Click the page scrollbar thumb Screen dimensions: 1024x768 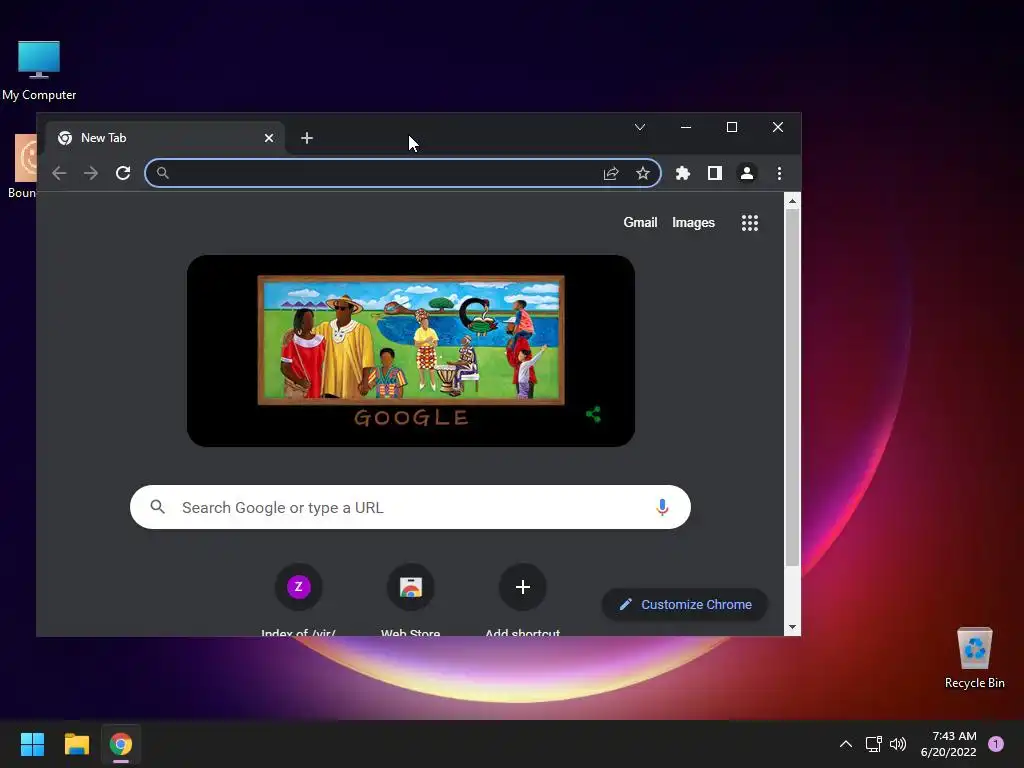coord(792,388)
